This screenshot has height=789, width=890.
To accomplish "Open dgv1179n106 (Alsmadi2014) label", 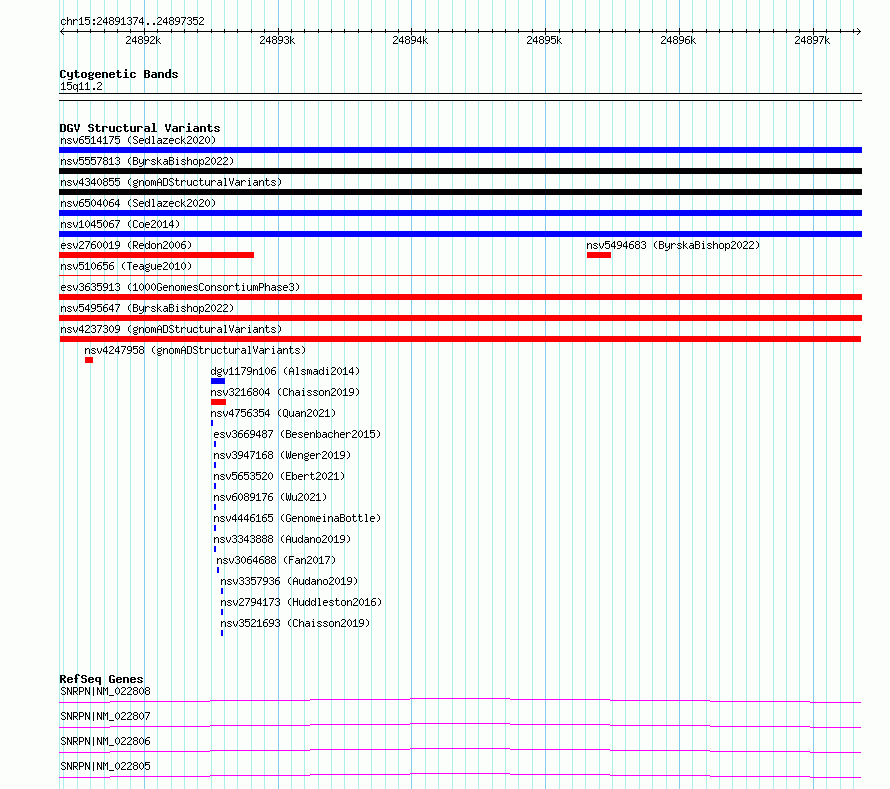I will click(x=285, y=371).
